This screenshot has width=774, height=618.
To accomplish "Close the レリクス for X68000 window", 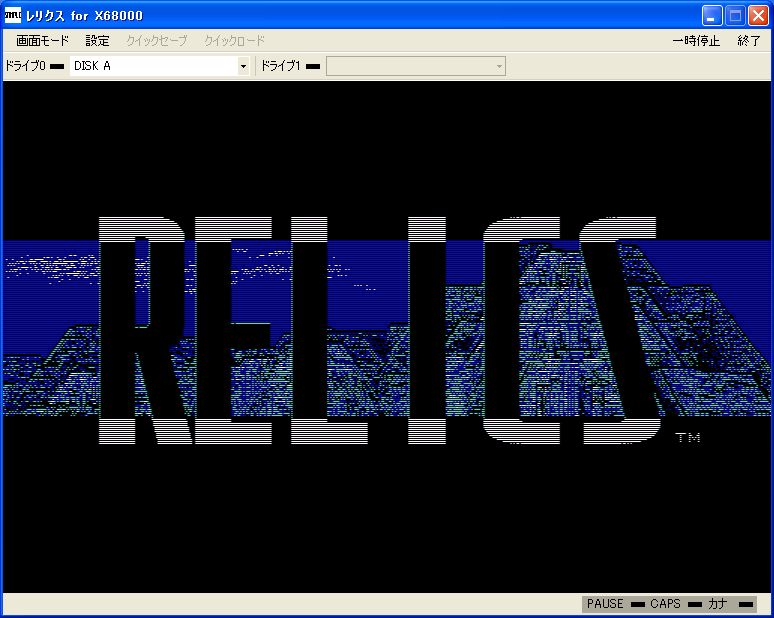I will tap(758, 16).
